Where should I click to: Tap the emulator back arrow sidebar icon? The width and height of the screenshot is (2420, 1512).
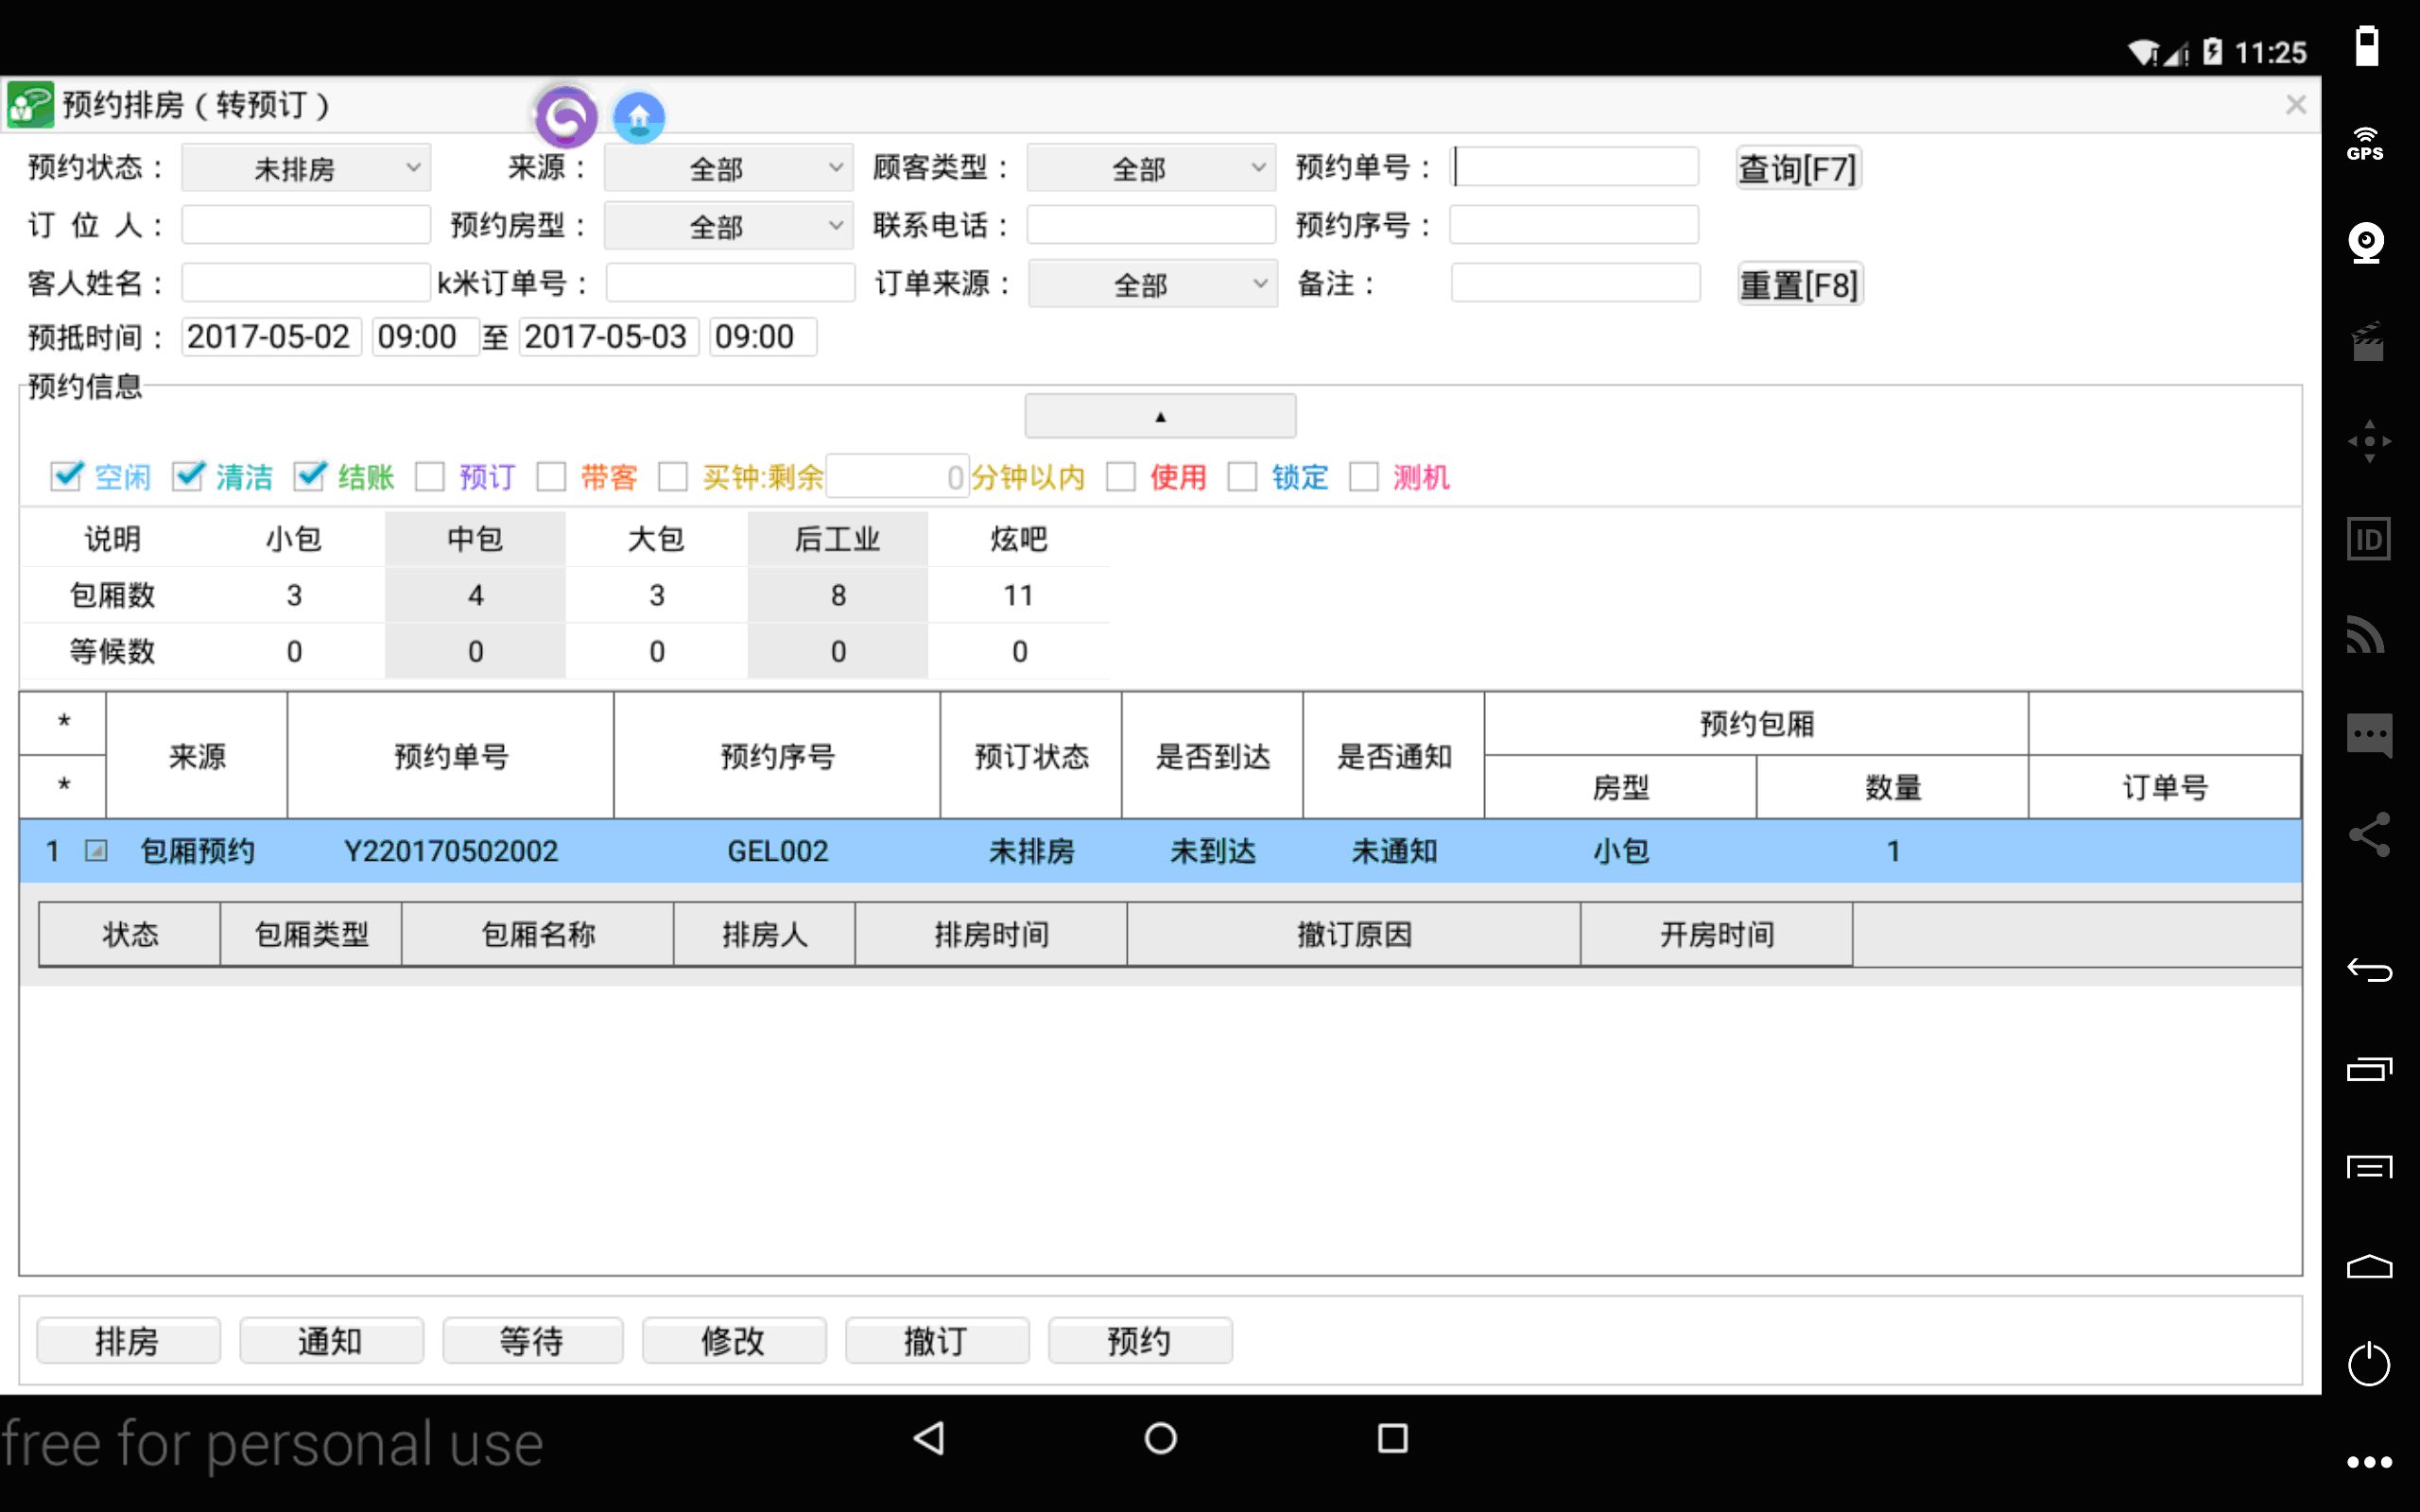(2369, 969)
